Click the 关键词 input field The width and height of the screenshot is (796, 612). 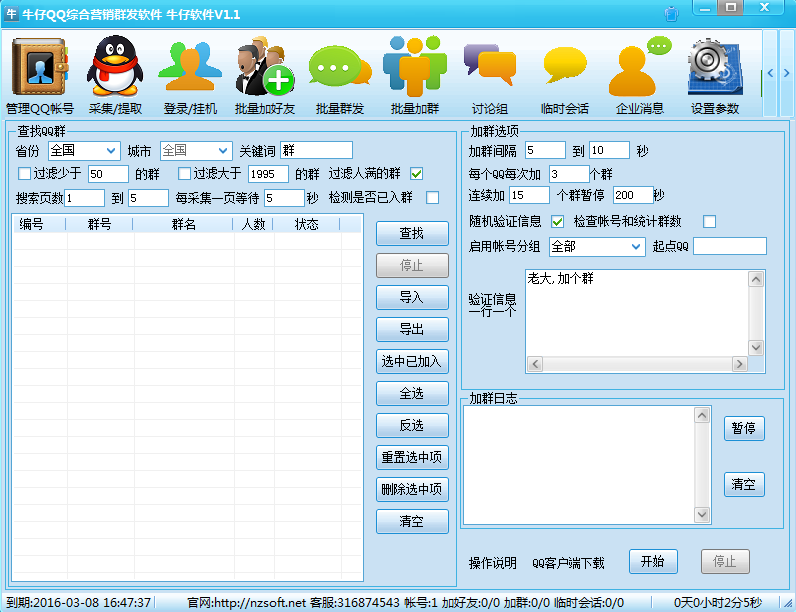point(316,150)
